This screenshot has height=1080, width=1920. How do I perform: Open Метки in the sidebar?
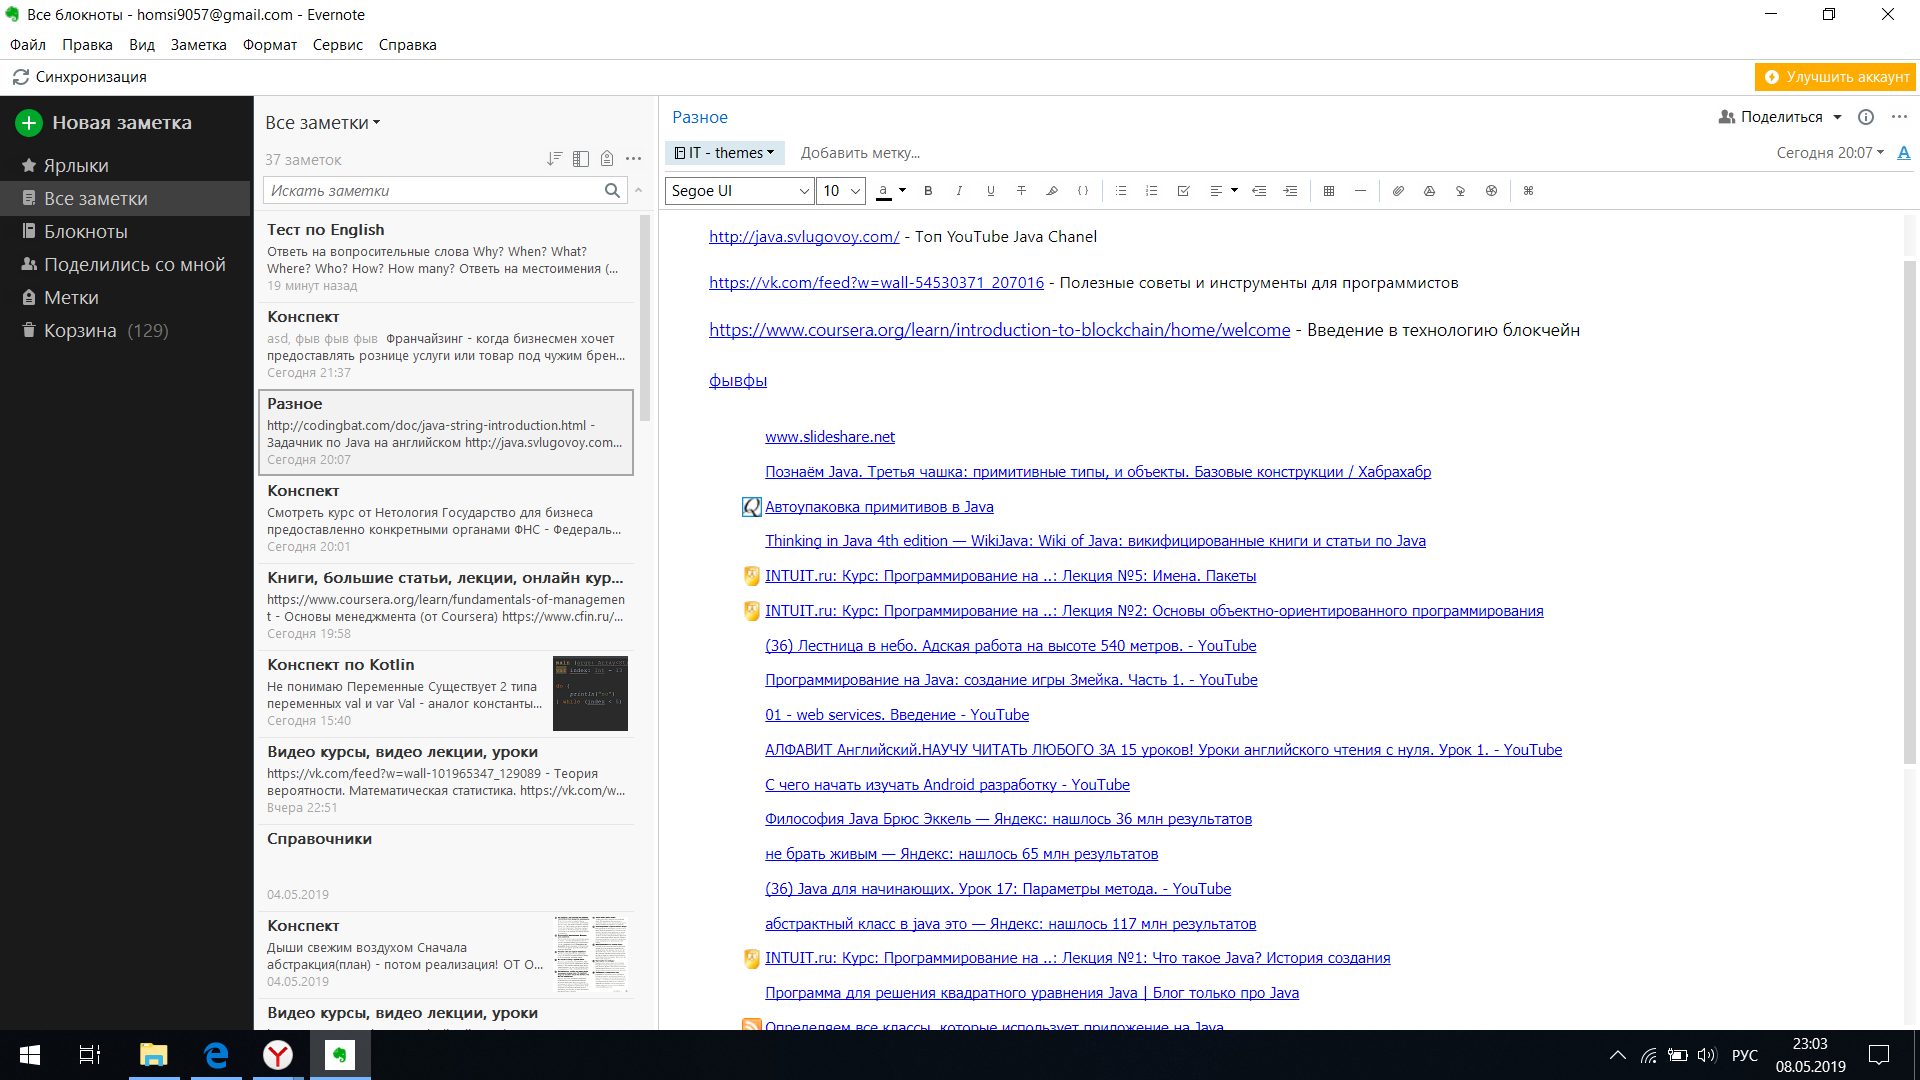coord(125,298)
